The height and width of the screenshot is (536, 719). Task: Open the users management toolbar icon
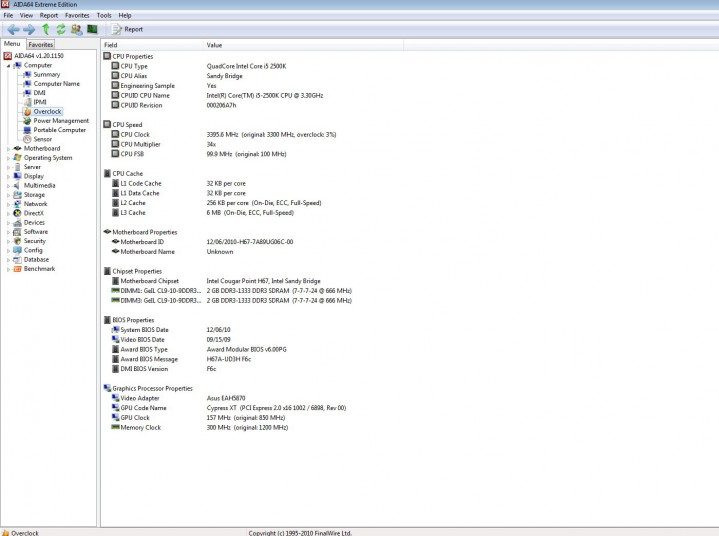pyautogui.click(x=77, y=29)
